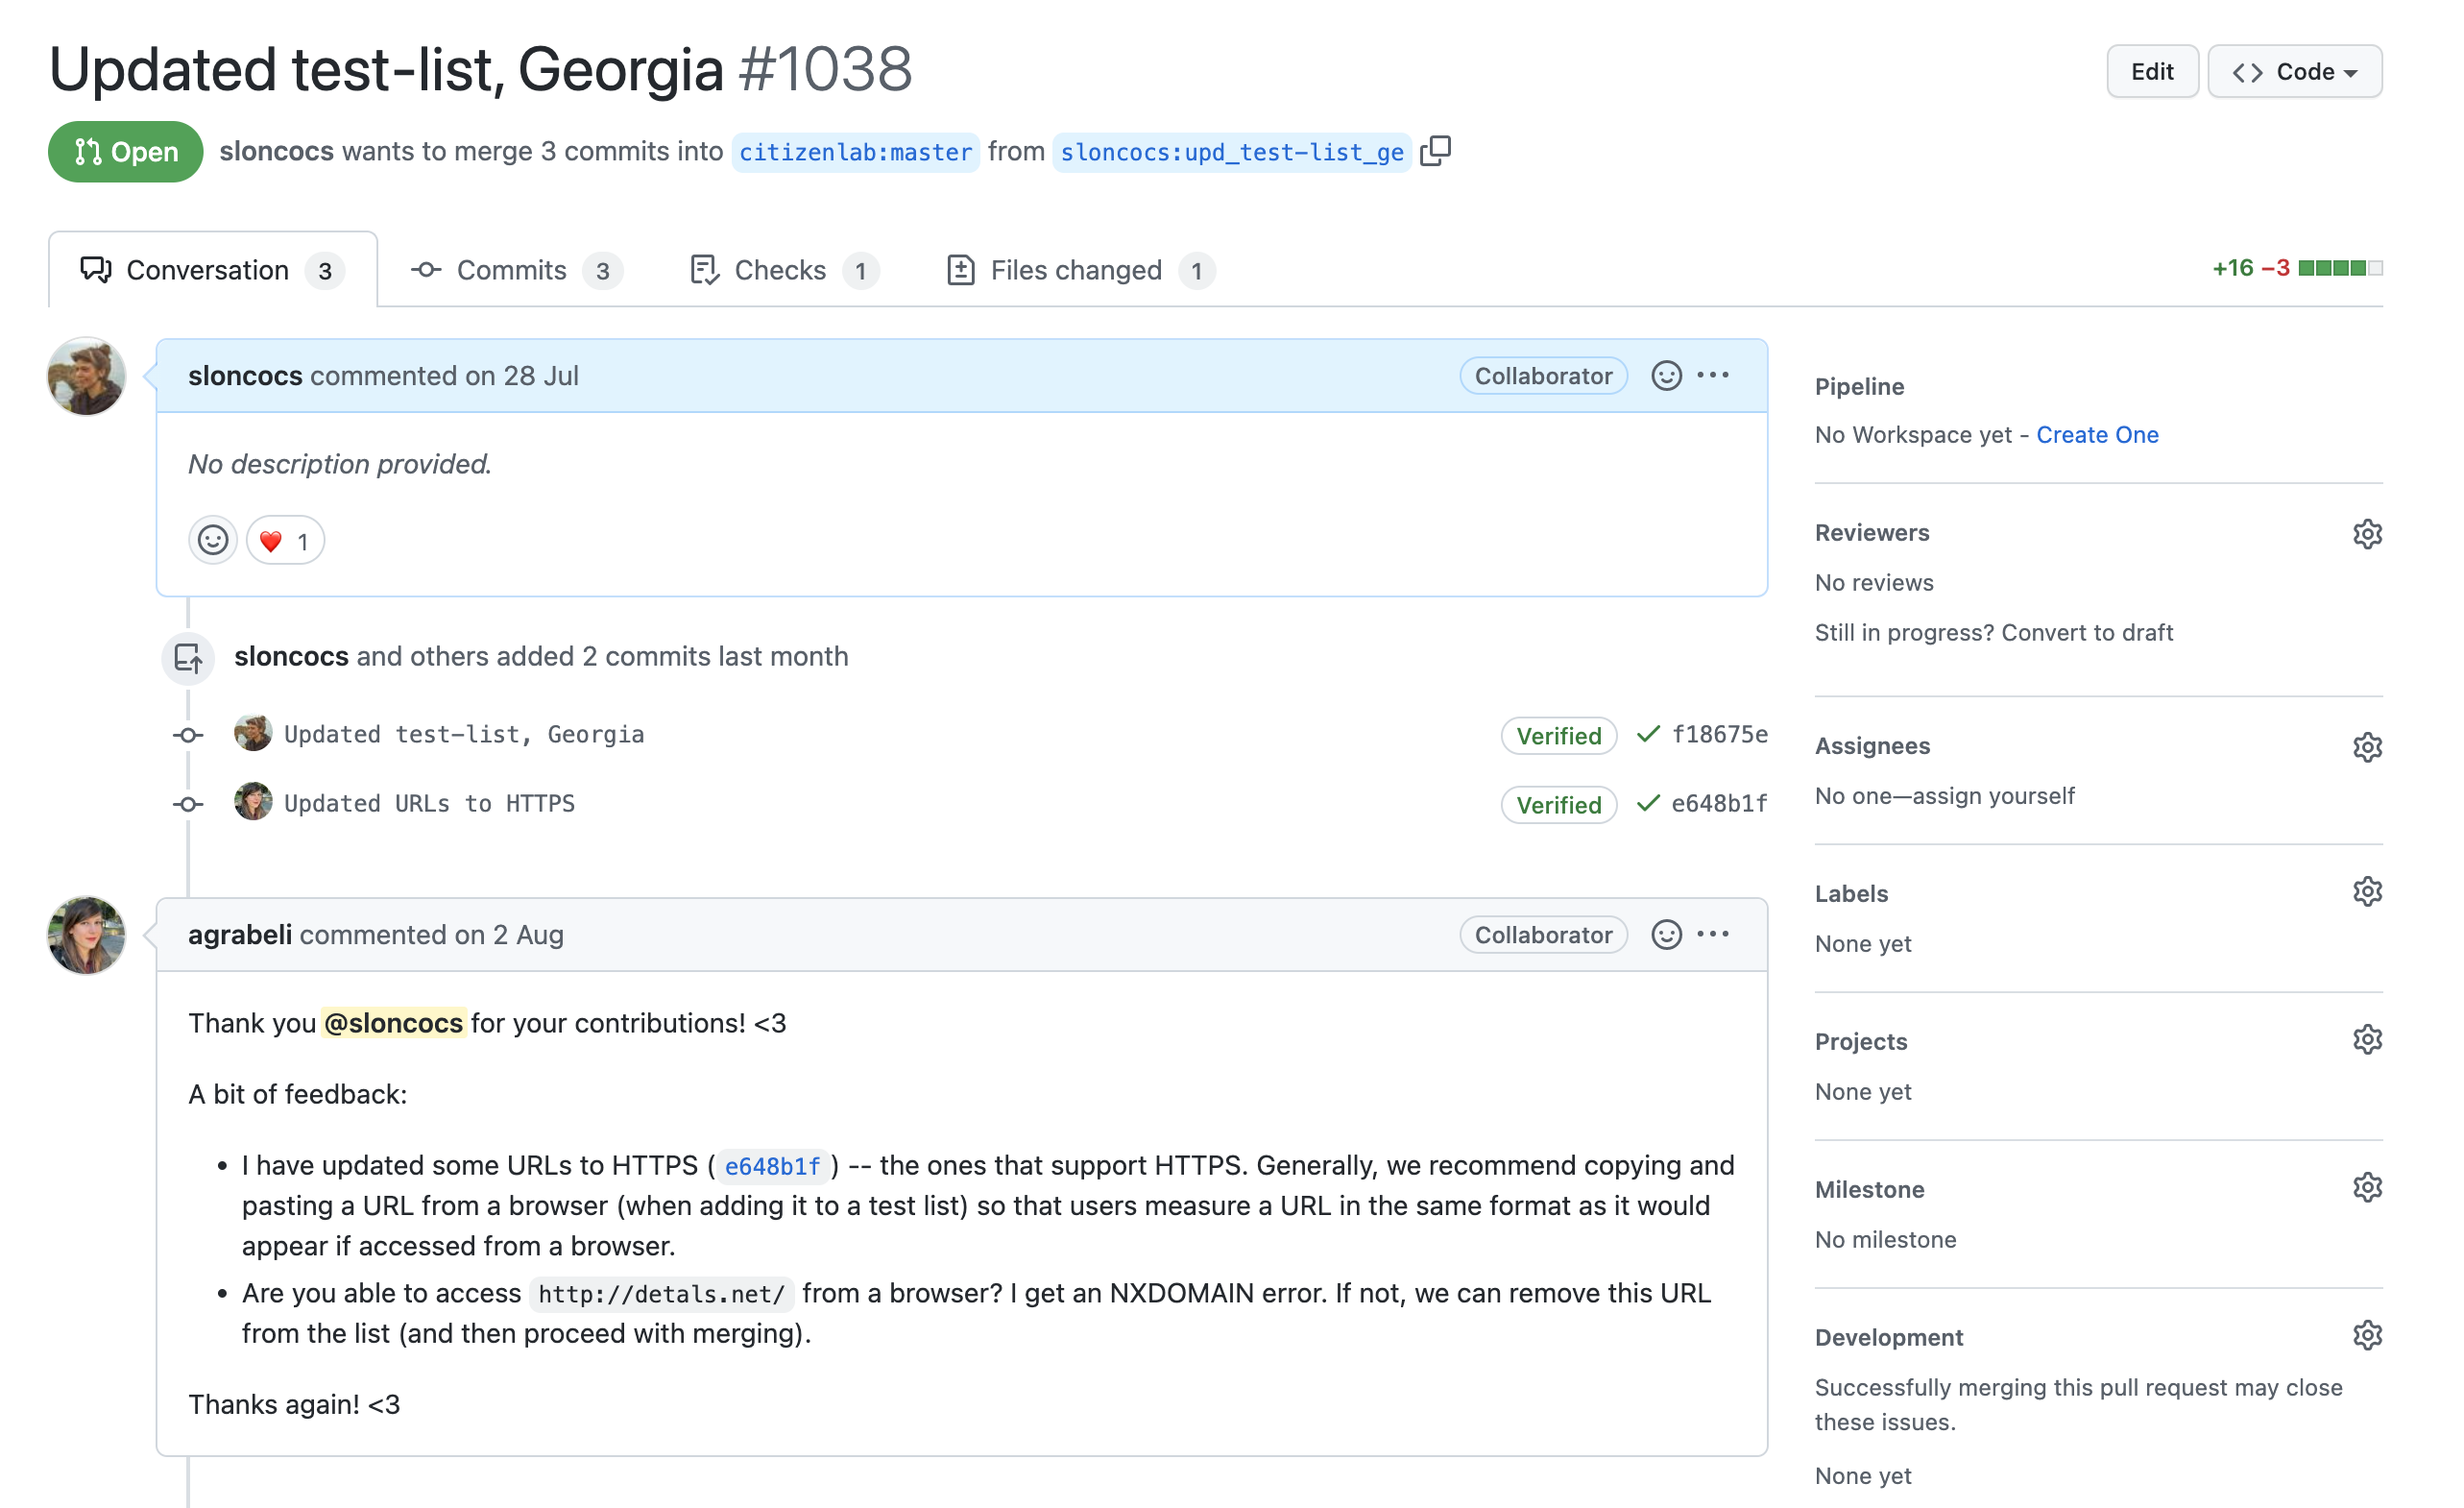Click Verified badge for commit f18675e
Image resolution: width=2464 pixels, height=1508 pixels.
(x=1558, y=736)
